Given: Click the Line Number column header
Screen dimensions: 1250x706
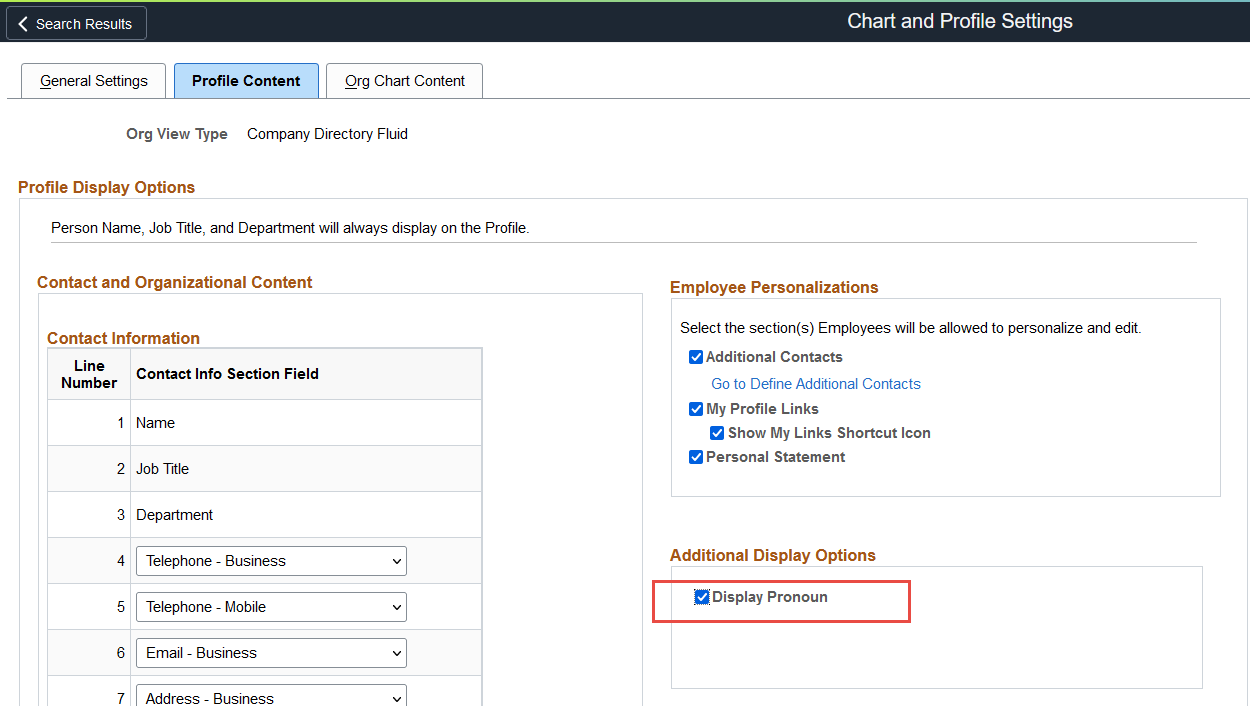Looking at the screenshot, I should point(89,374).
